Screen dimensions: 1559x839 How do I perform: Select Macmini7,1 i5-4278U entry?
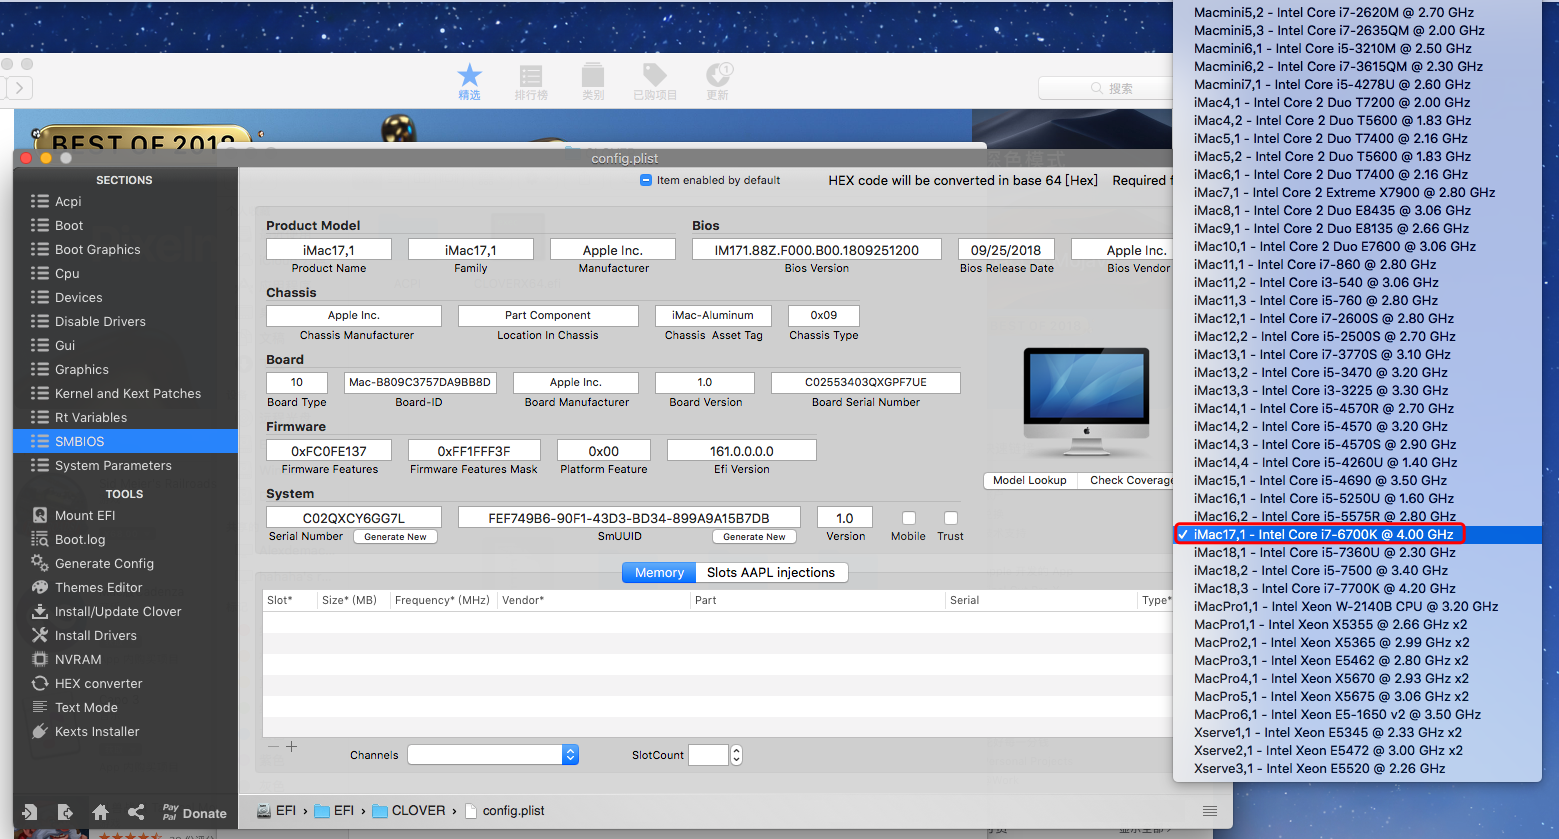(x=1358, y=84)
